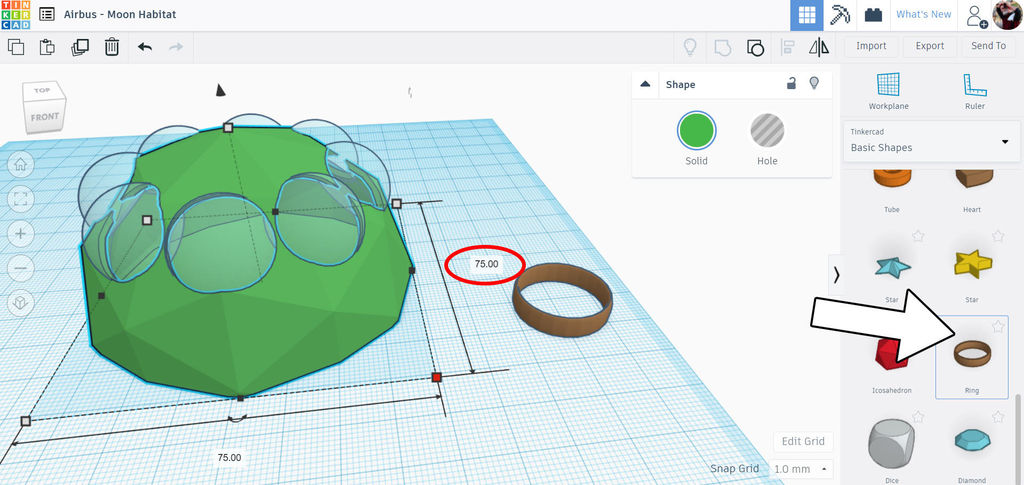This screenshot has height=485, width=1024.
Task: Open the Align tool
Action: tap(787, 47)
